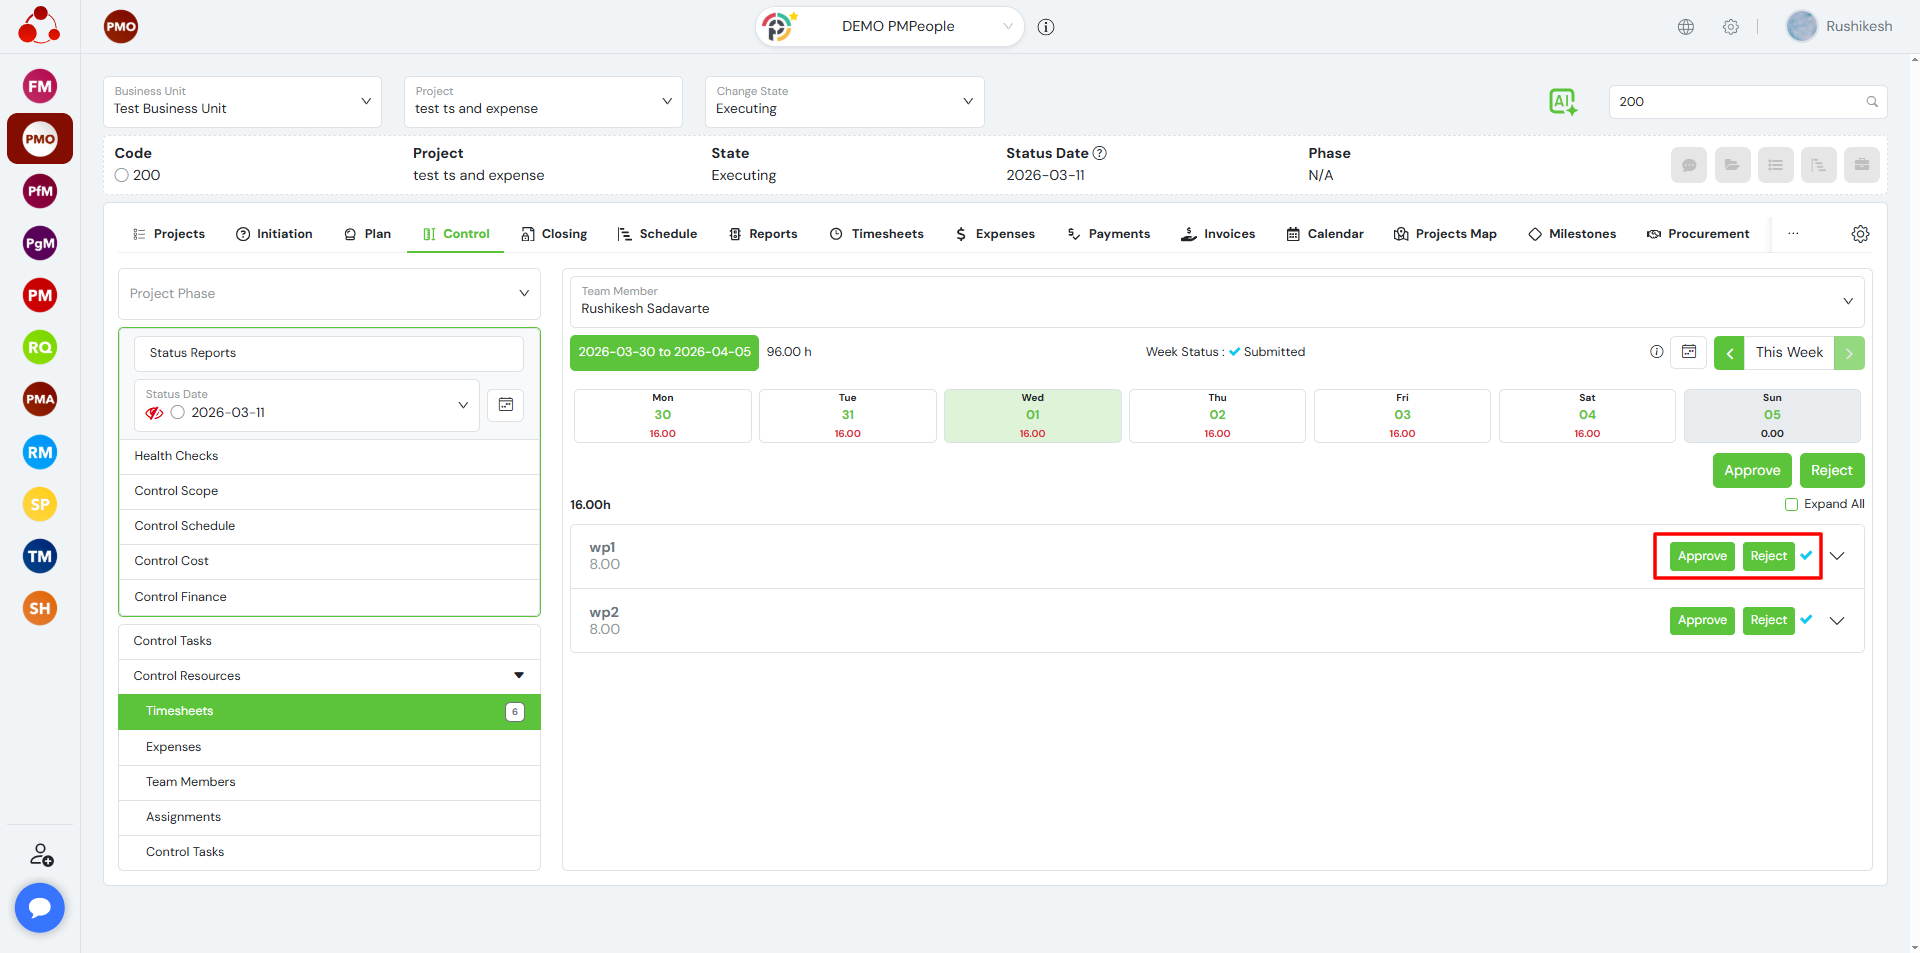Click the AI assistant sparkle icon
Viewport: 1920px width, 953px height.
1562,101
